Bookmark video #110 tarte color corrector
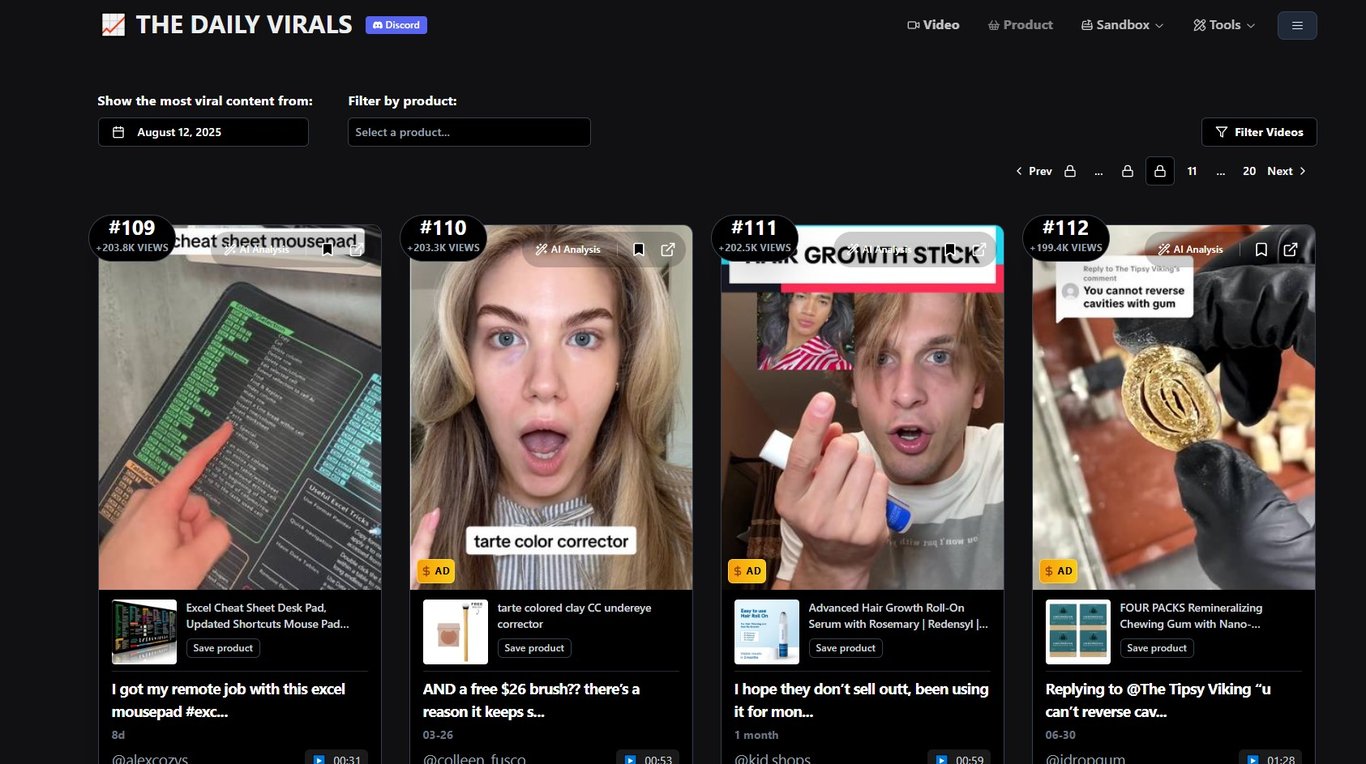Image resolution: width=1366 pixels, height=764 pixels. [638, 249]
